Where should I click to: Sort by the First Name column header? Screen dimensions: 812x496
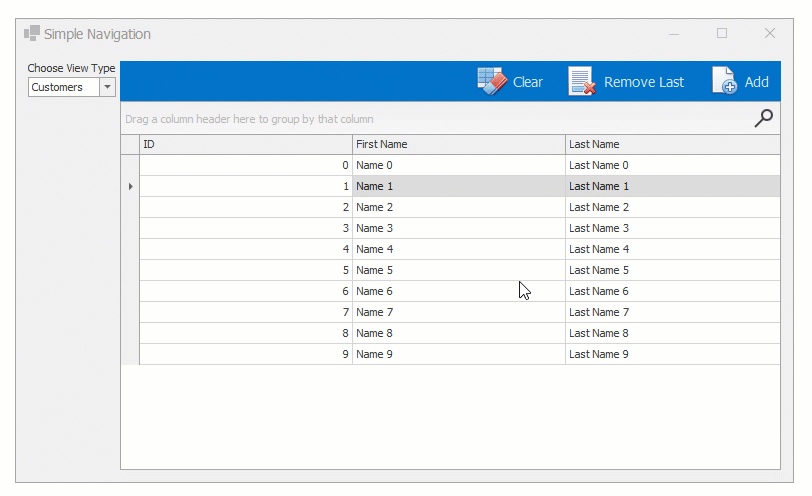click(458, 144)
